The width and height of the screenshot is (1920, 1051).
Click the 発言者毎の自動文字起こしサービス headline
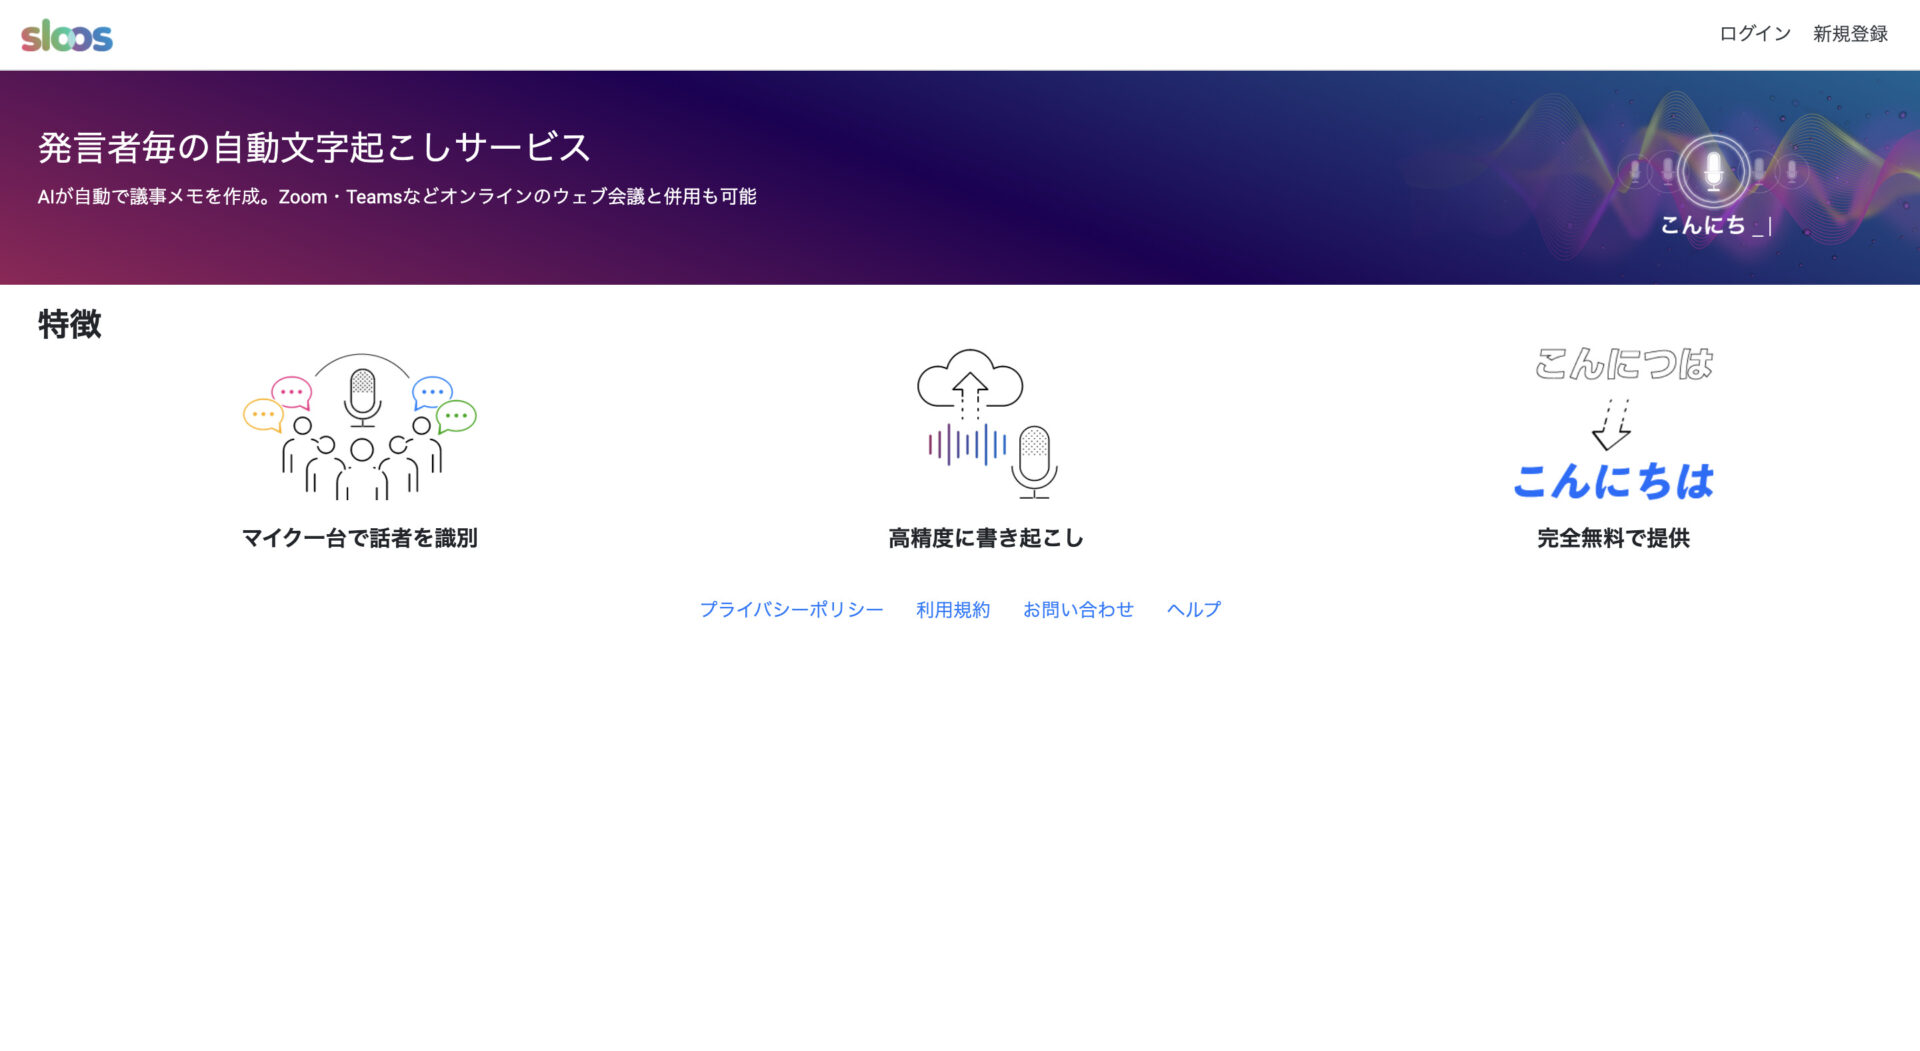[x=314, y=147]
